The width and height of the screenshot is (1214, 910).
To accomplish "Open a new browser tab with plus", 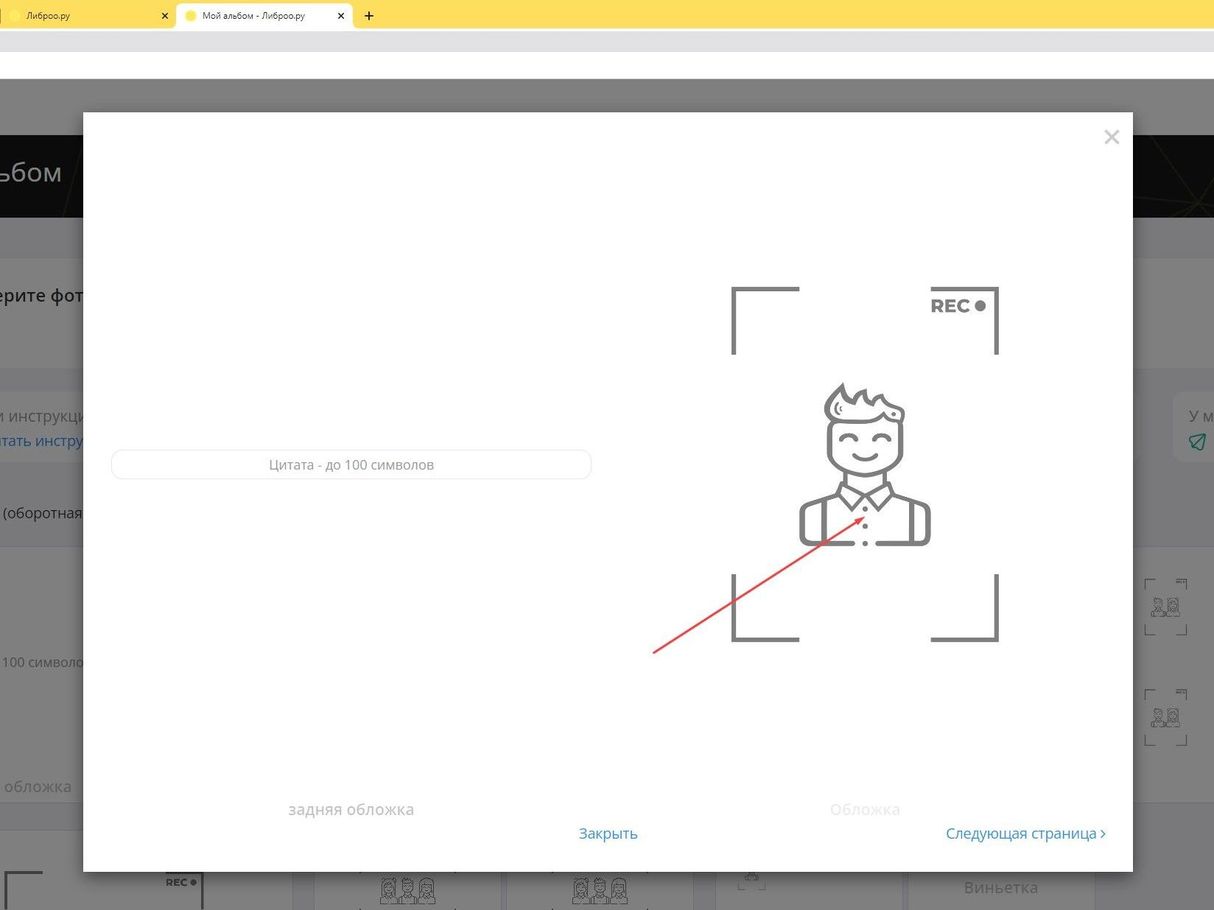I will [x=369, y=16].
